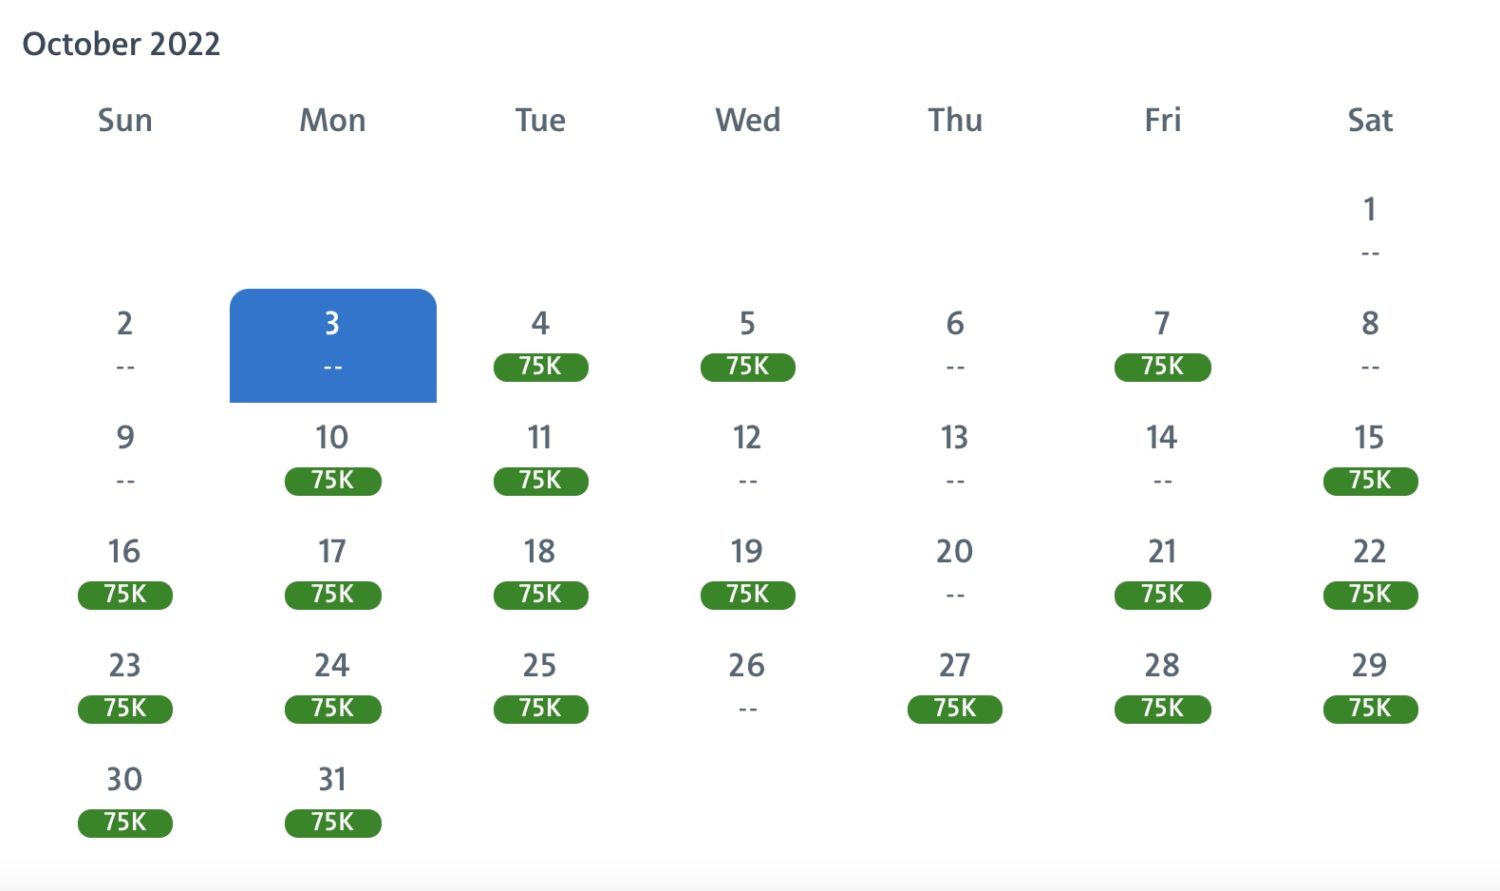Select the currently highlighted October 3 date
Viewport: 1500px width, 891px height.
pos(333,344)
